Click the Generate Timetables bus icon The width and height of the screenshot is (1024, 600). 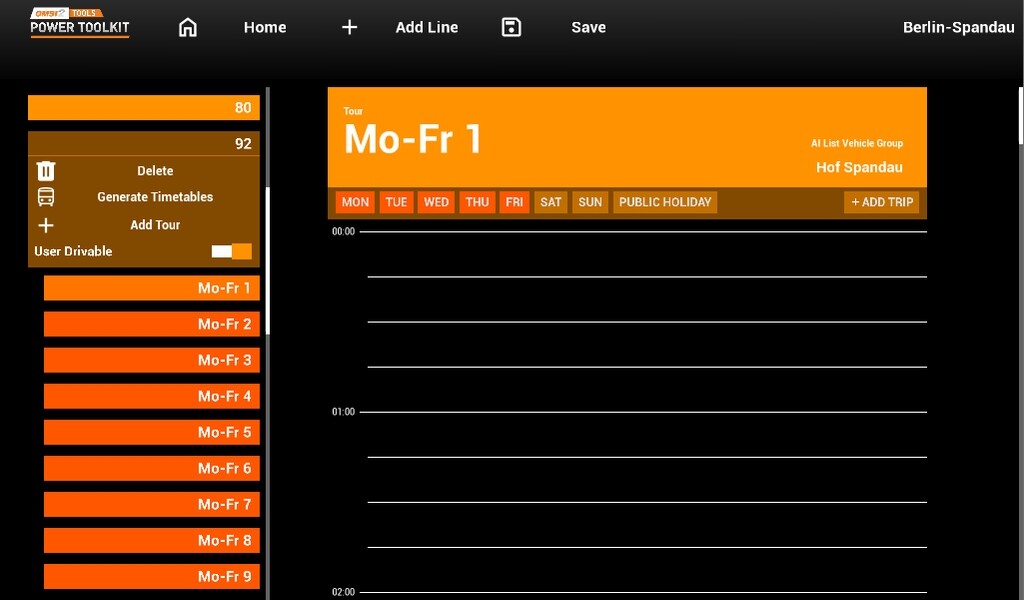click(46, 197)
